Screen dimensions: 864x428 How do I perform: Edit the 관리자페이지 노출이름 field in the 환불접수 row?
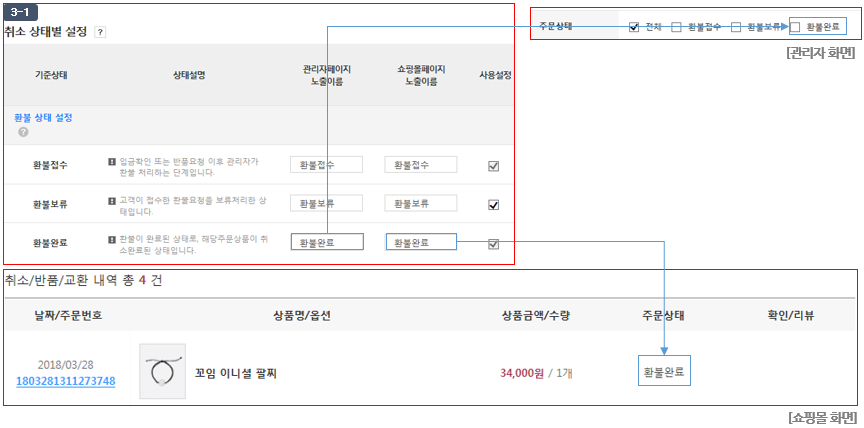[326, 165]
